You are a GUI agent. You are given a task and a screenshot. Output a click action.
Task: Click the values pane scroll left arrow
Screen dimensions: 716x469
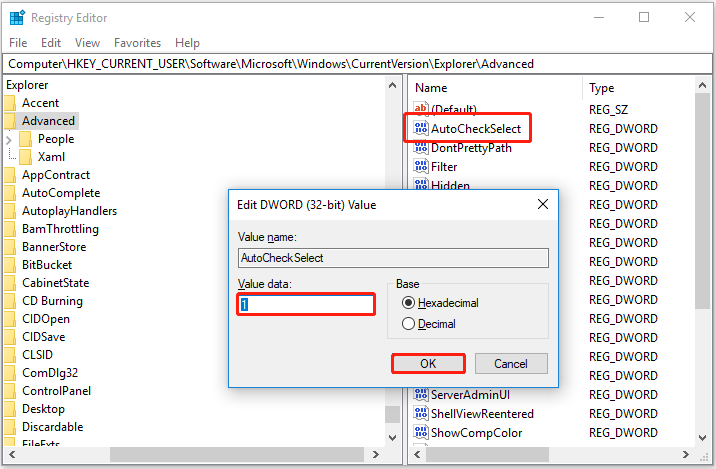pos(416,454)
